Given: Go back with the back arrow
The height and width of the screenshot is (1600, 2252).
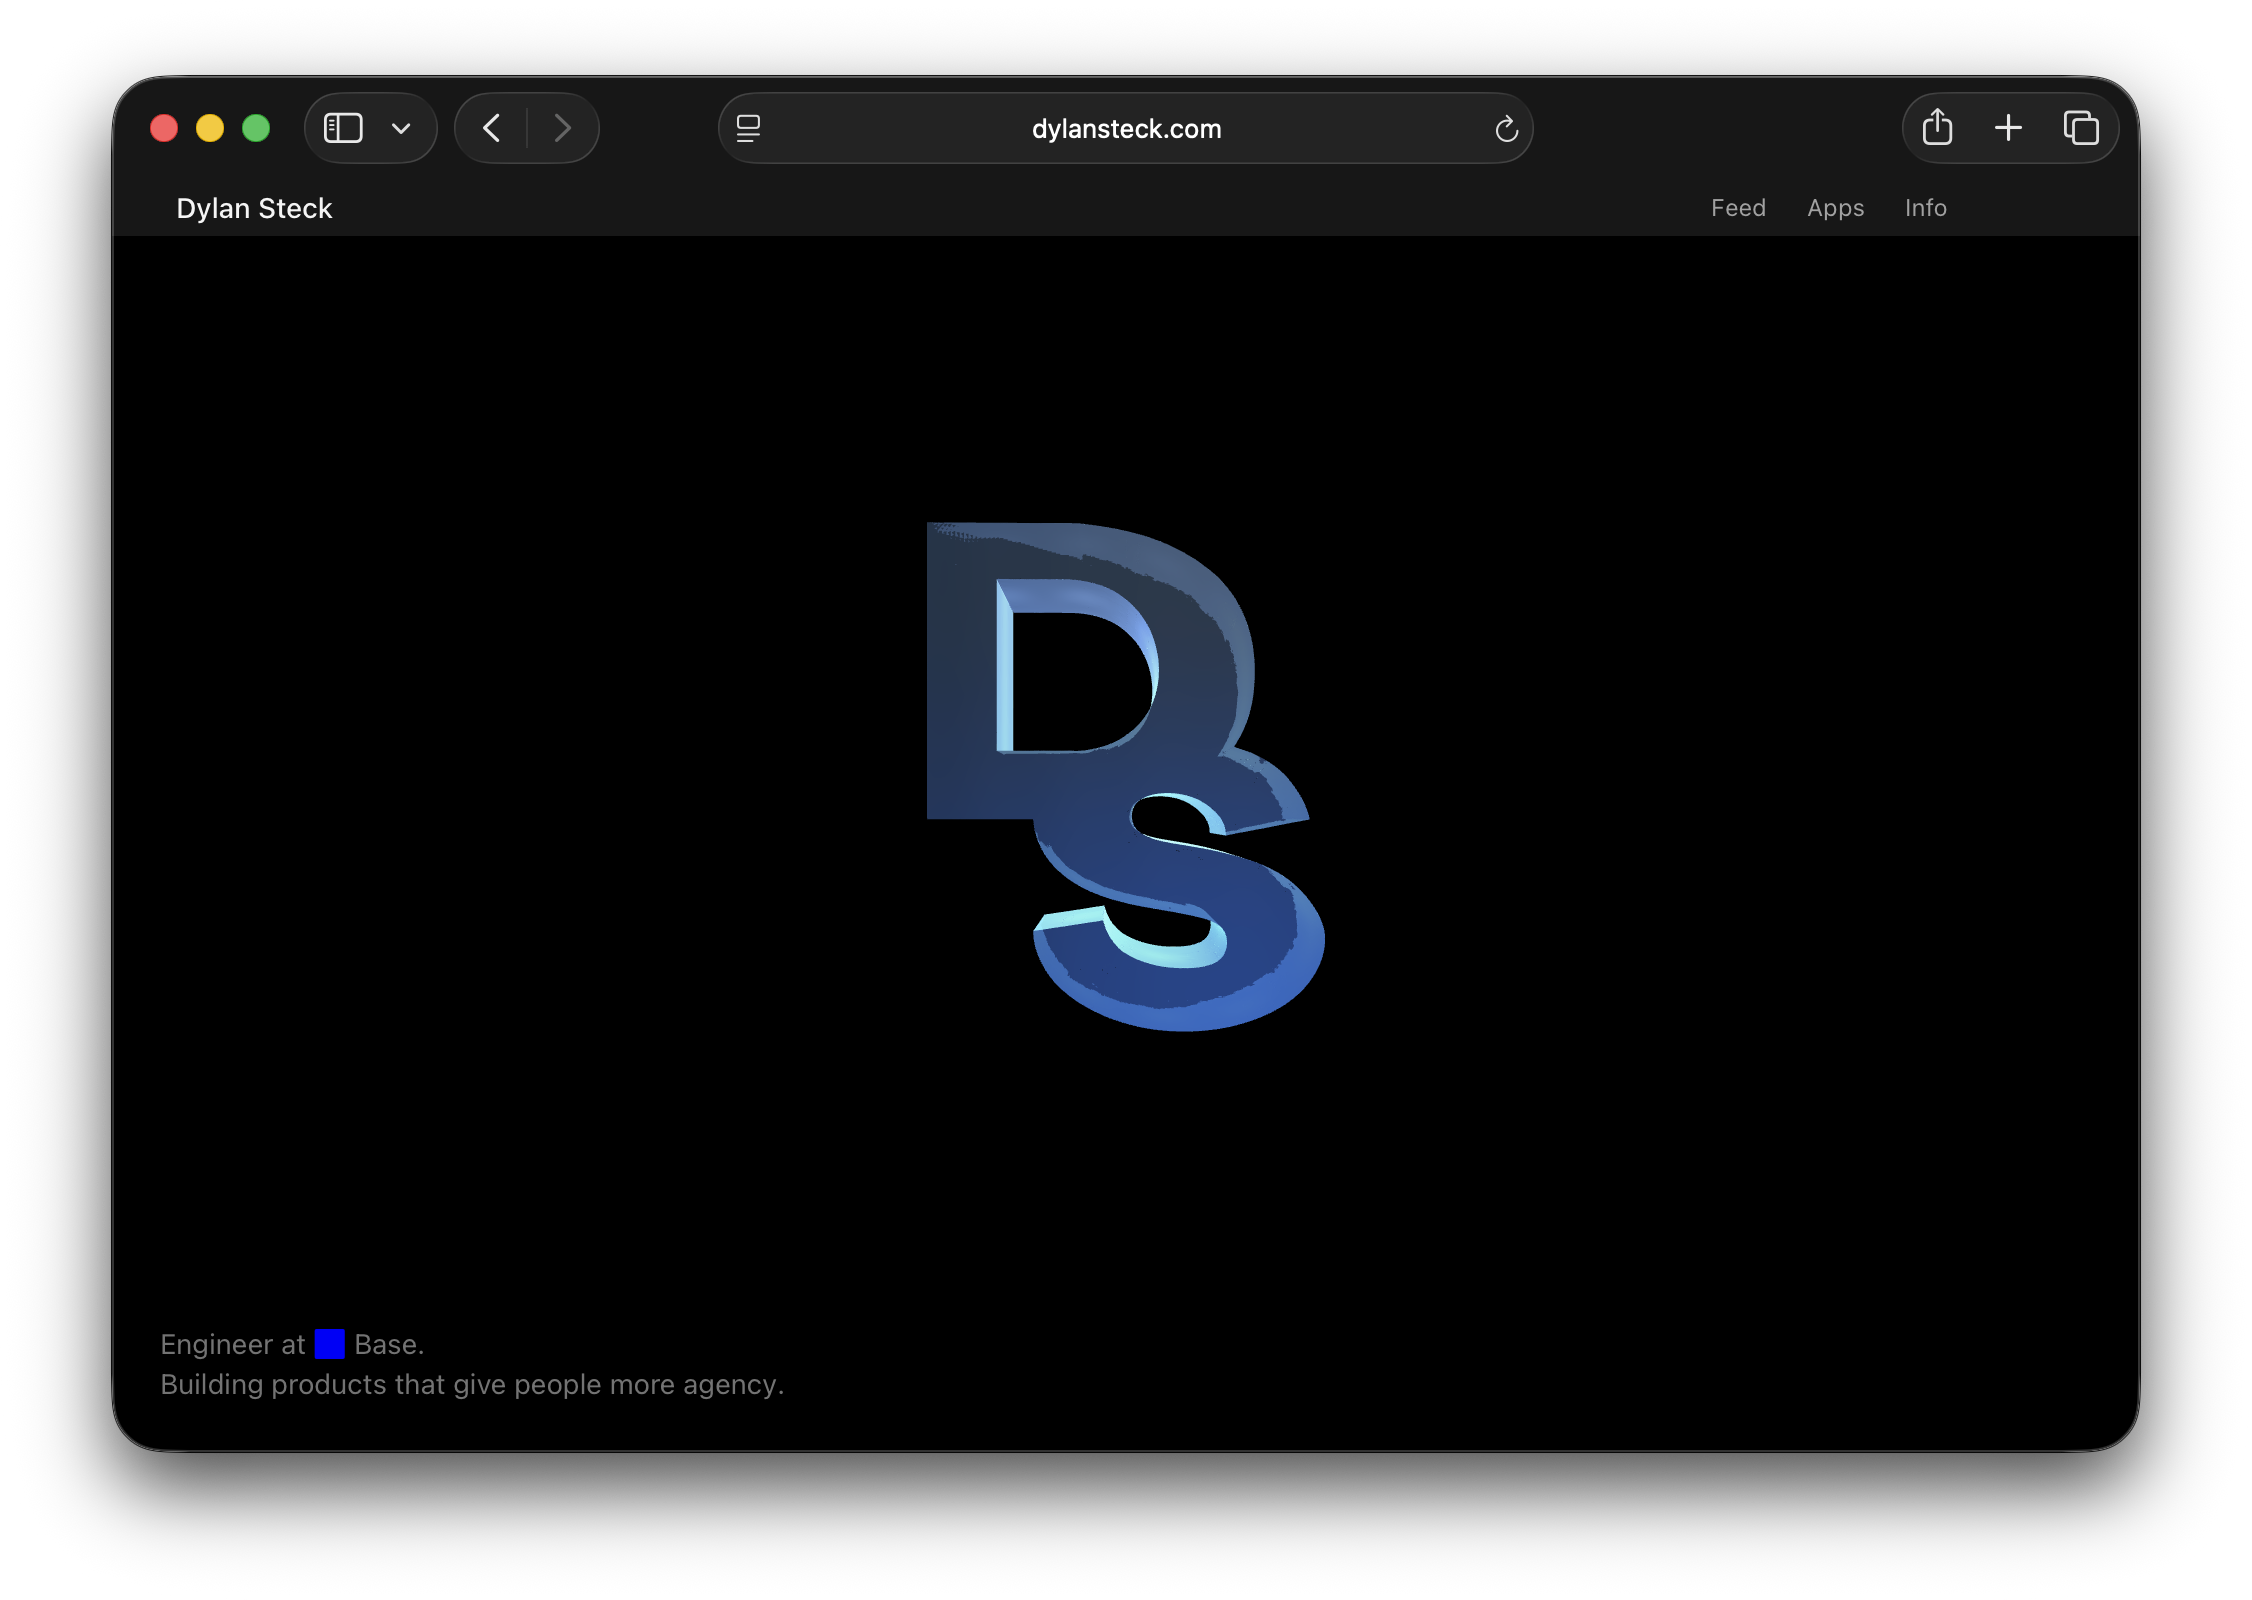Looking at the screenshot, I should click(491, 128).
